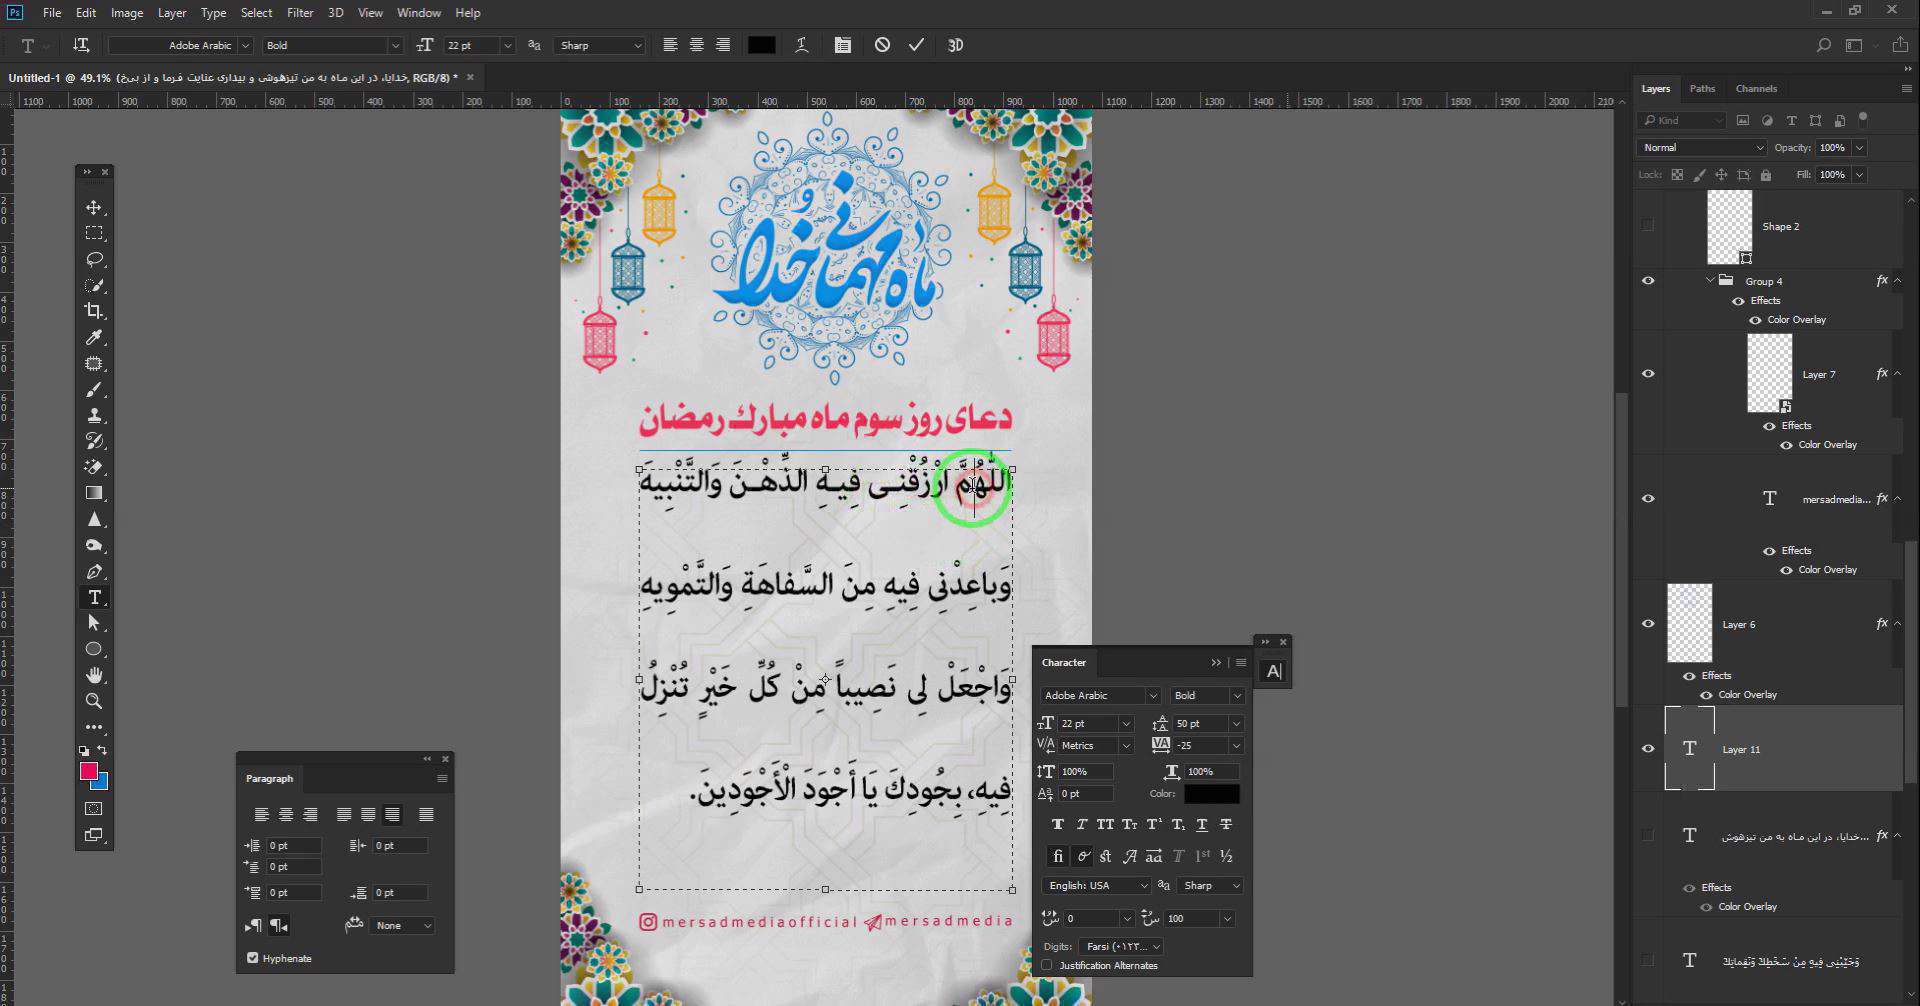1920x1006 pixels.
Task: Select the Eyedropper tool
Action: pyautogui.click(x=94, y=337)
